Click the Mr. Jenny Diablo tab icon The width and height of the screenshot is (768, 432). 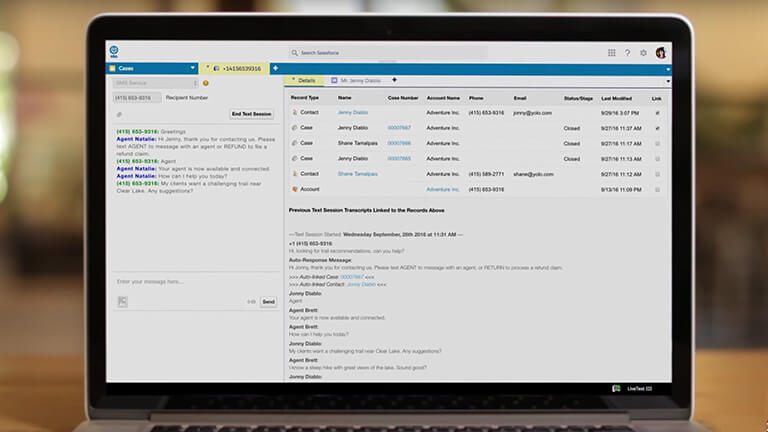[x=334, y=80]
